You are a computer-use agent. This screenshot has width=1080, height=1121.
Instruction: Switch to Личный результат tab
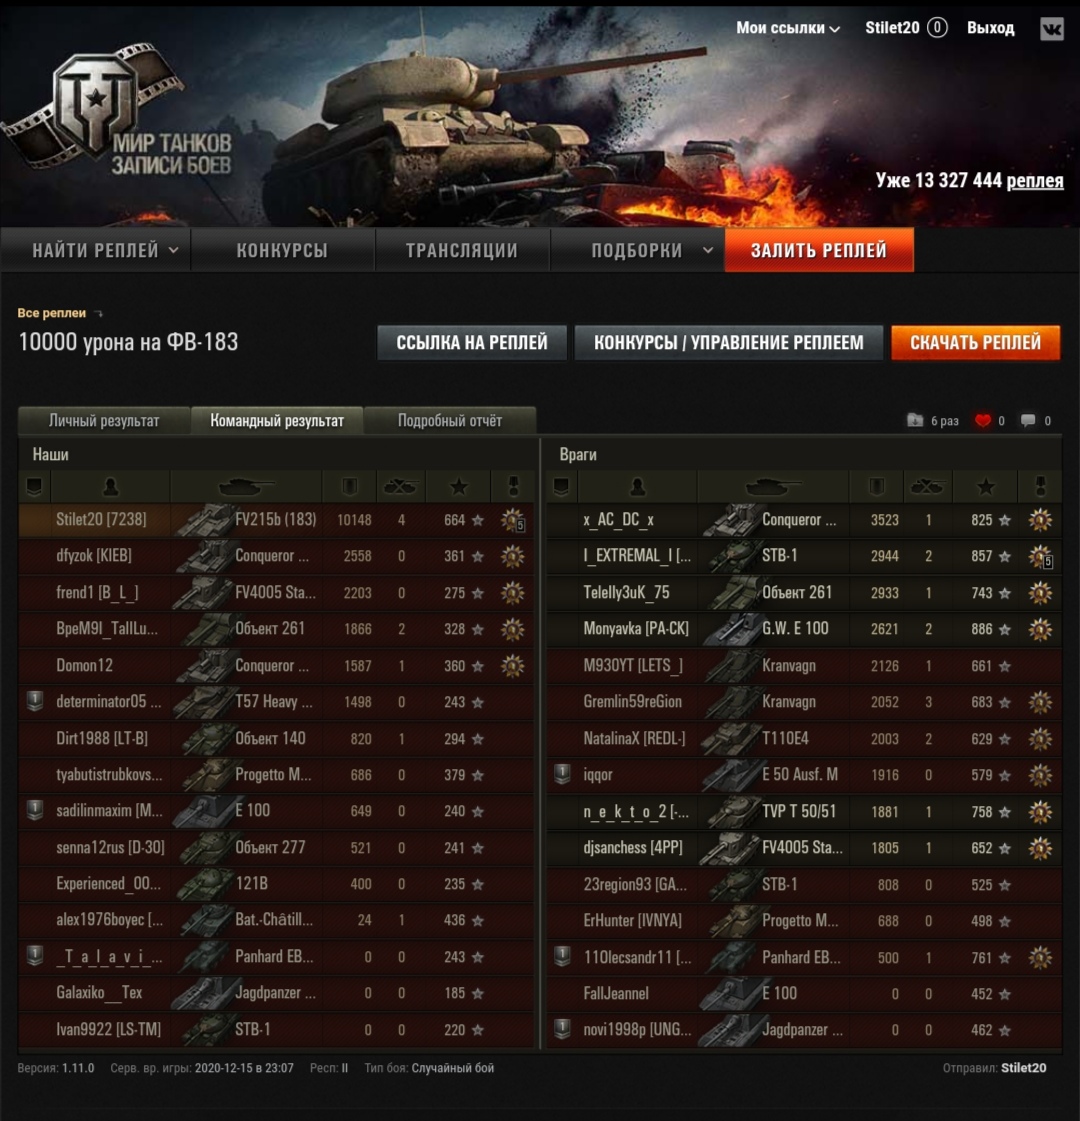point(104,420)
